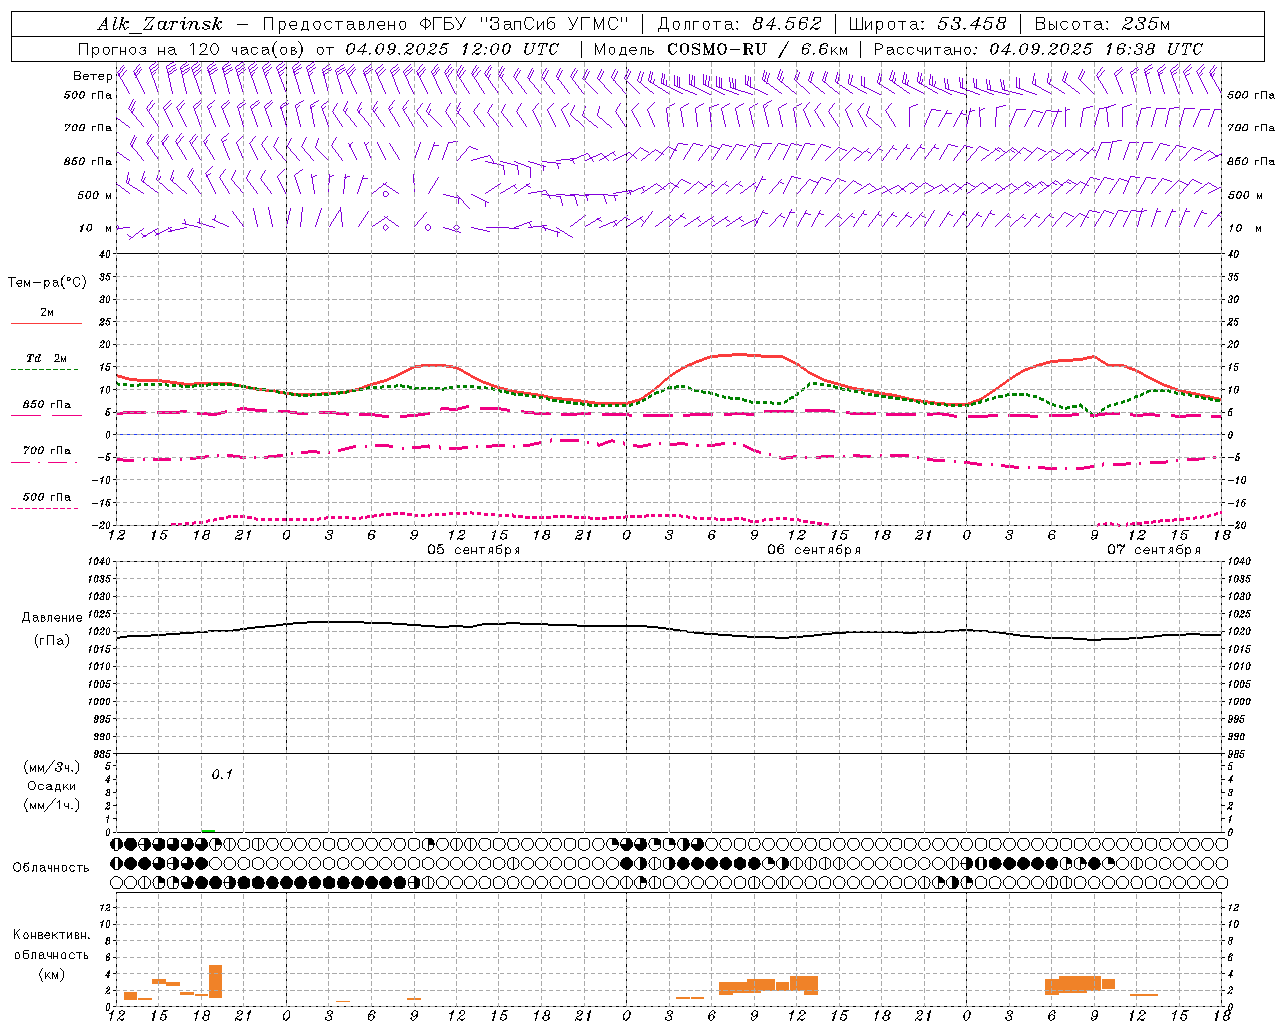Click the Конвективн. convective label
Viewport: 1280px width, 1024px height.
click(51, 934)
